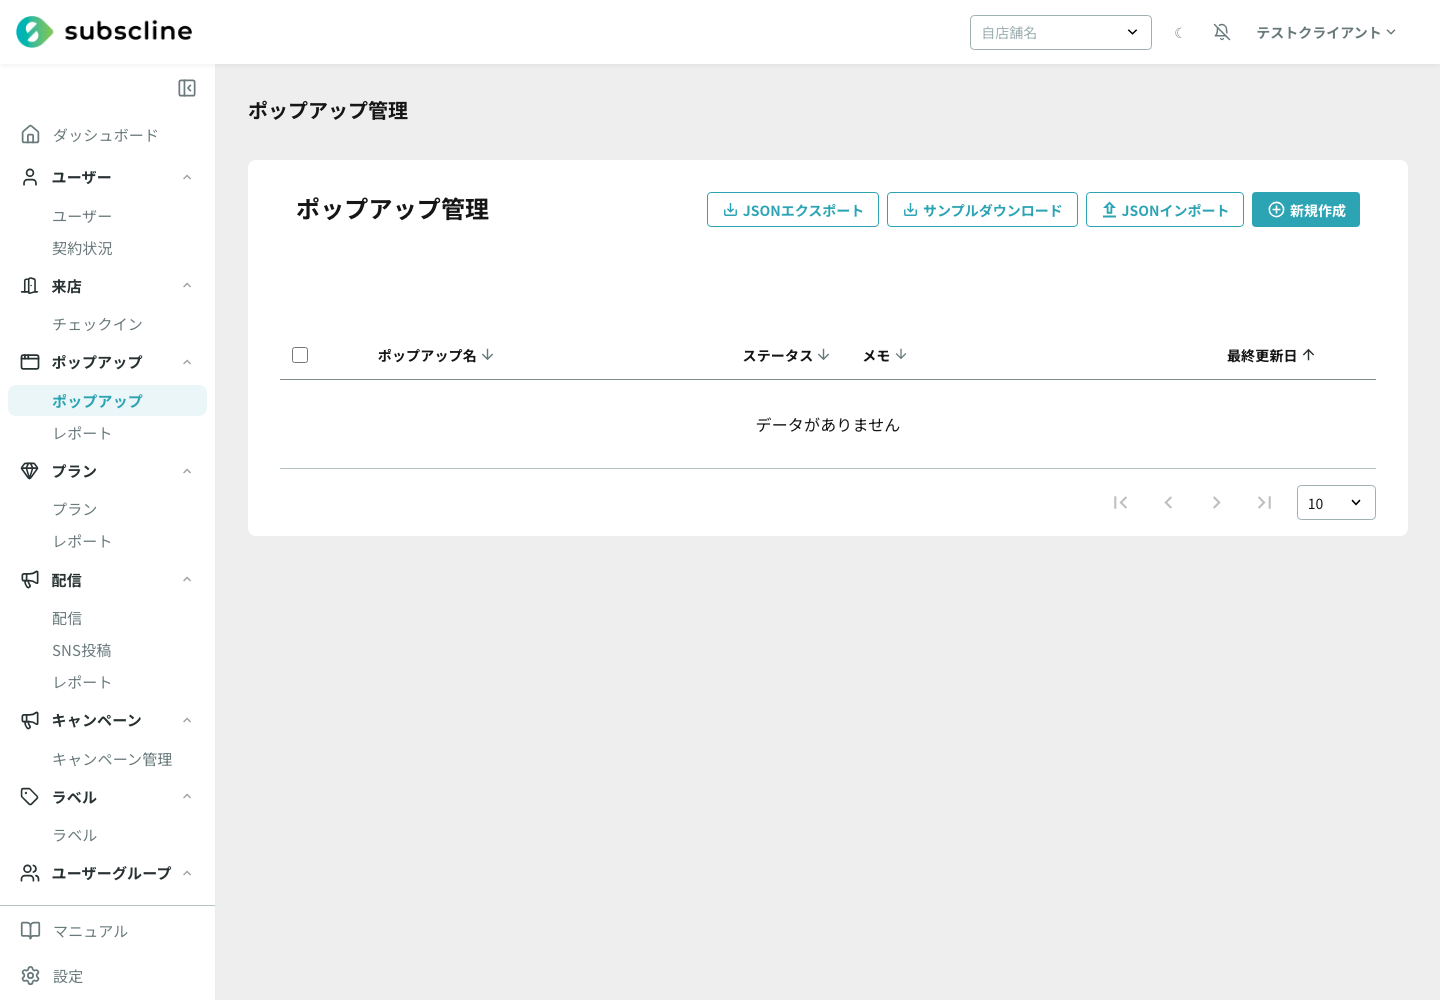Sort by メモ arrow icon
The image size is (1440, 1000).
point(901,355)
